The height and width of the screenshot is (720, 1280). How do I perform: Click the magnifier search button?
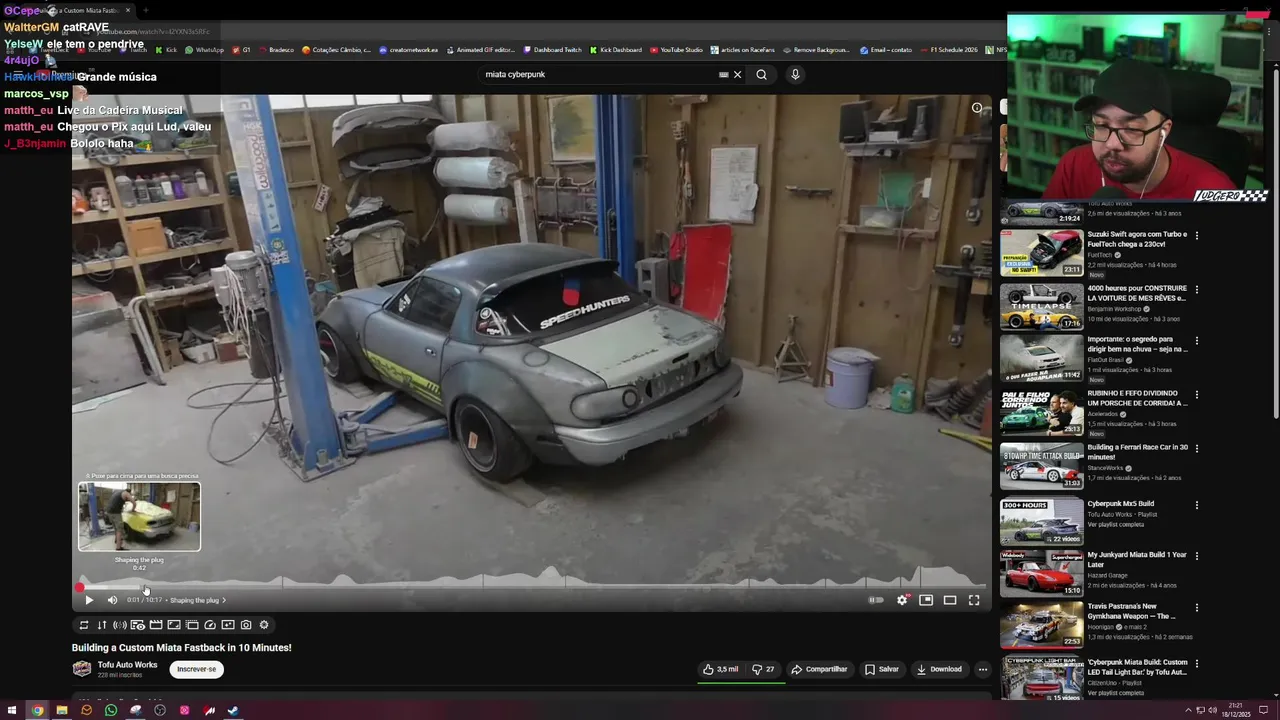pos(762,74)
